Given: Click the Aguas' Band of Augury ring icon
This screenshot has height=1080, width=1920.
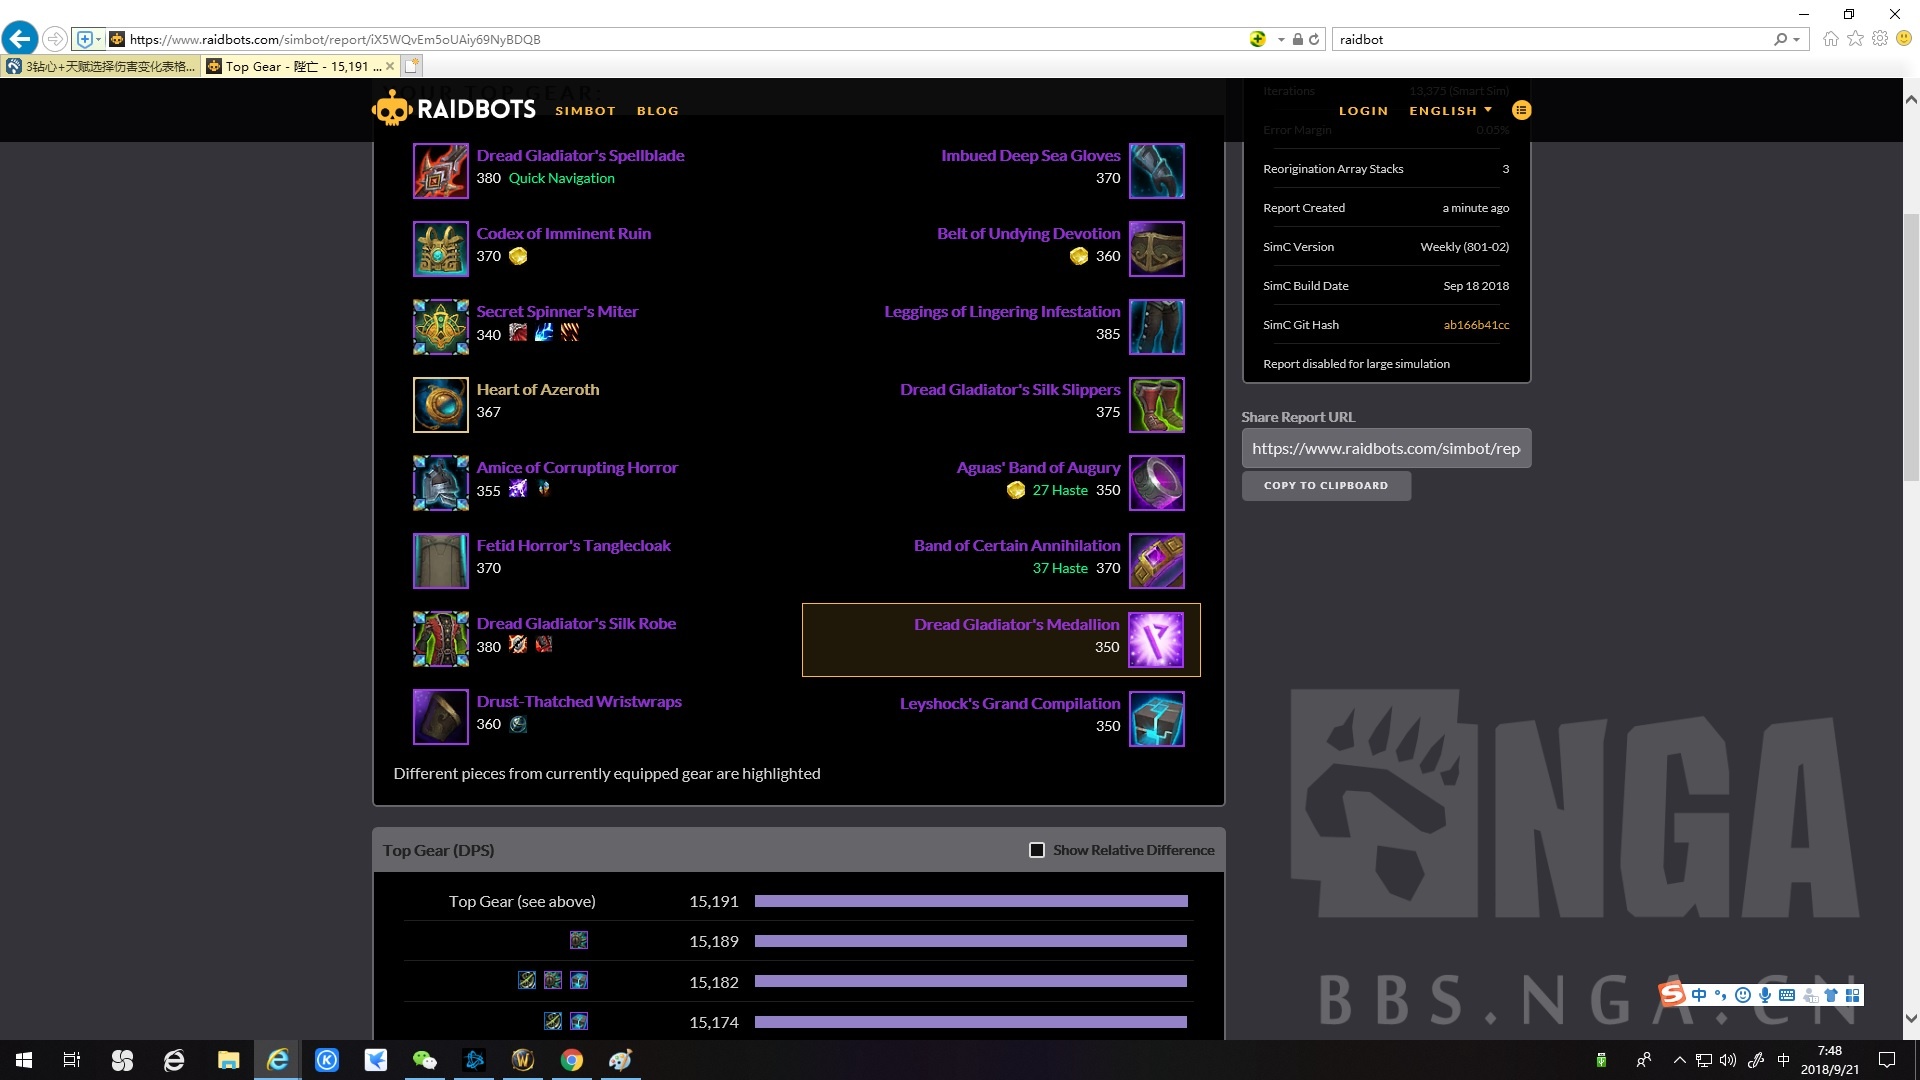Looking at the screenshot, I should [x=1156, y=483].
